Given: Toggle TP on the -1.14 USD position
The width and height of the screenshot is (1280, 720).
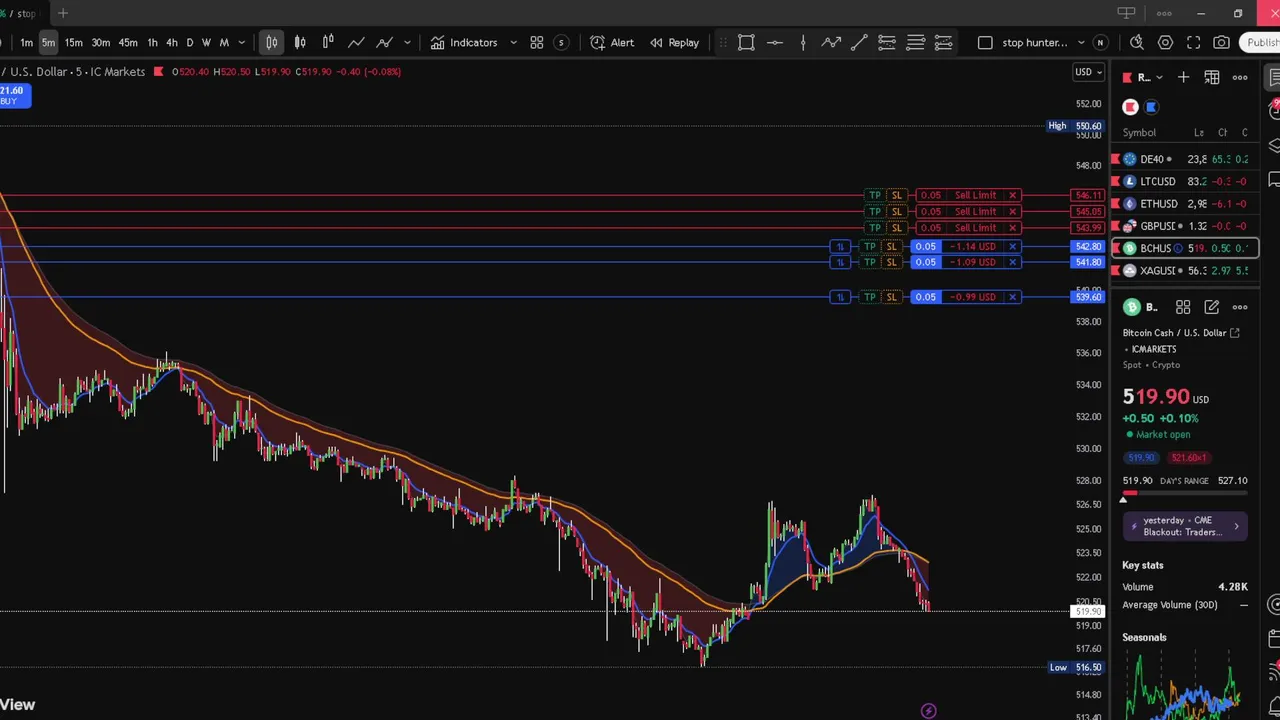Looking at the screenshot, I should 870,246.
